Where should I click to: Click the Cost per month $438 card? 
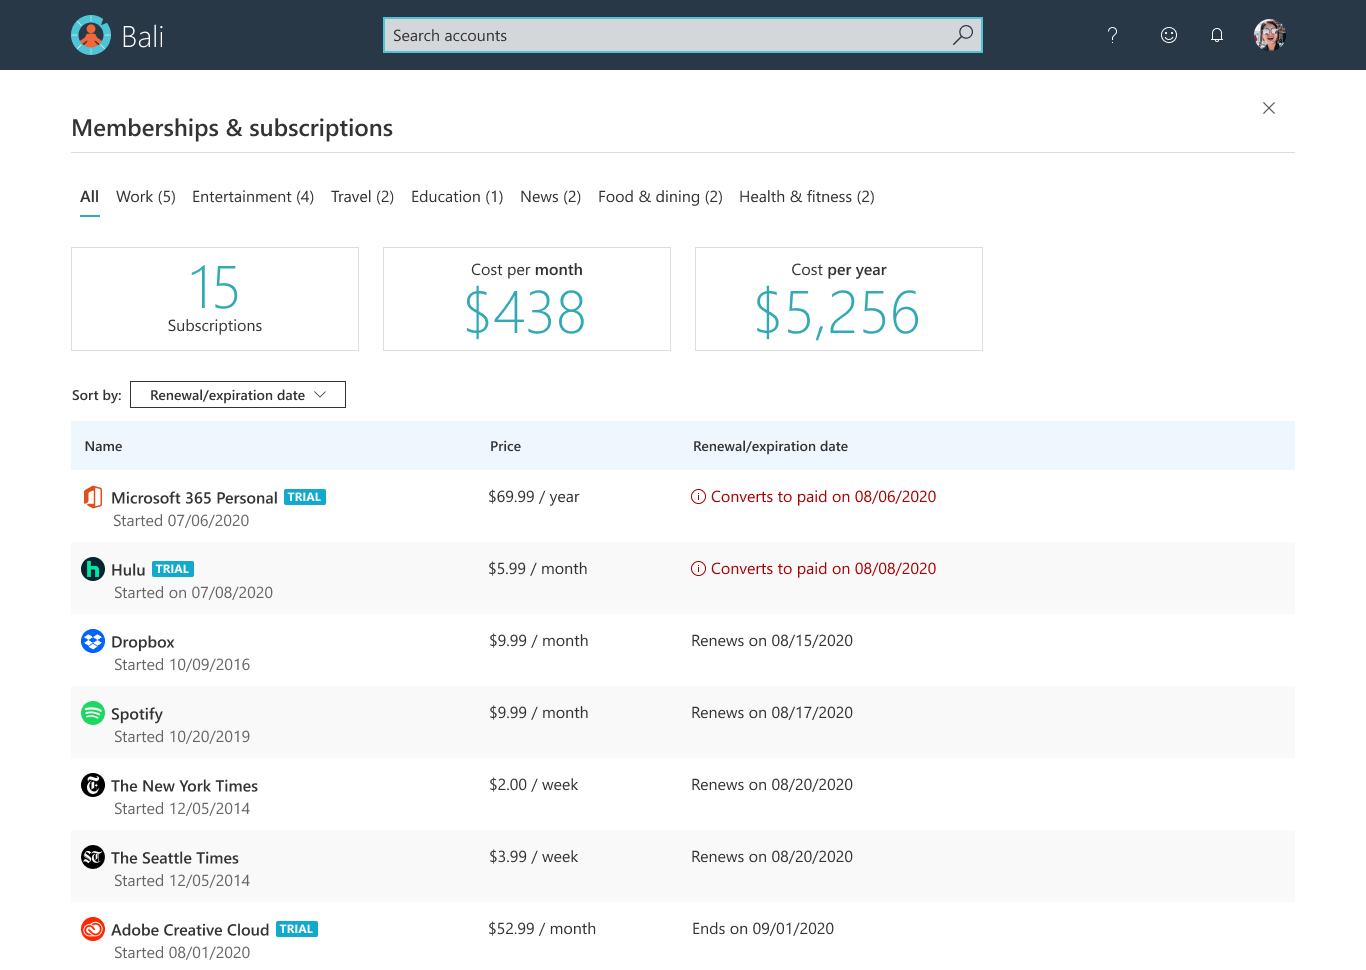point(527,299)
